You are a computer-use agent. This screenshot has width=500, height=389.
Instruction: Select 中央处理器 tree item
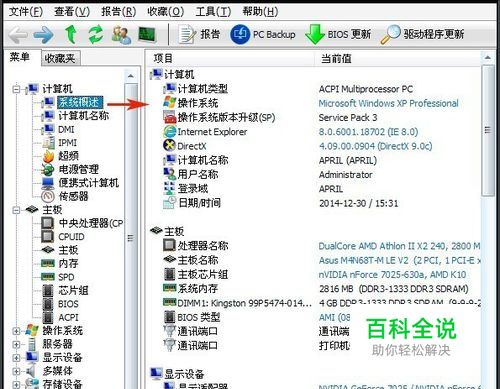(91, 223)
